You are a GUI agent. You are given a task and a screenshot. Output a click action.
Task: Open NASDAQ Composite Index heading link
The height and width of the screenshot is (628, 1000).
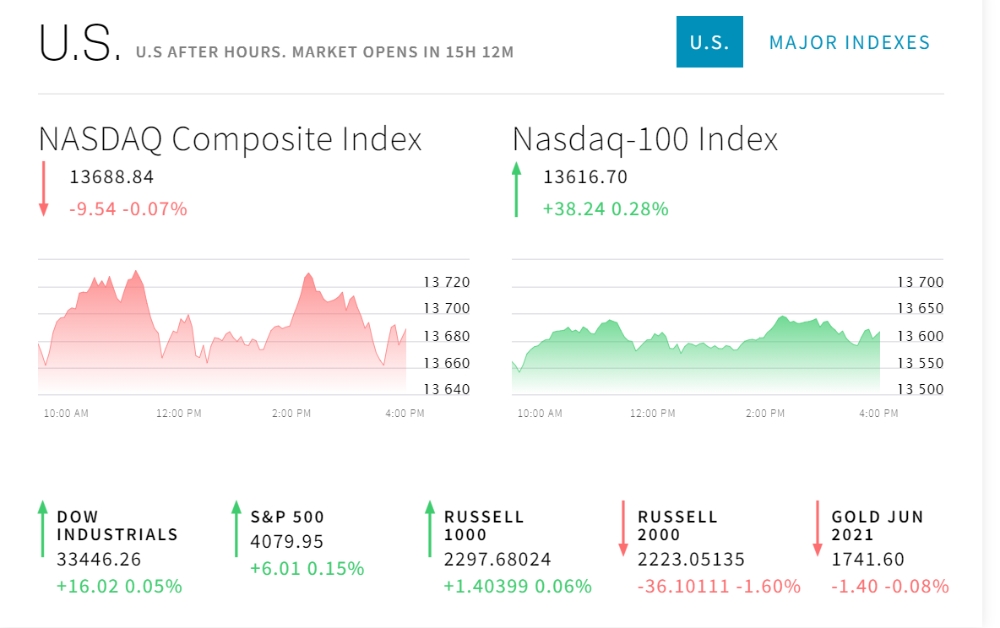(230, 139)
